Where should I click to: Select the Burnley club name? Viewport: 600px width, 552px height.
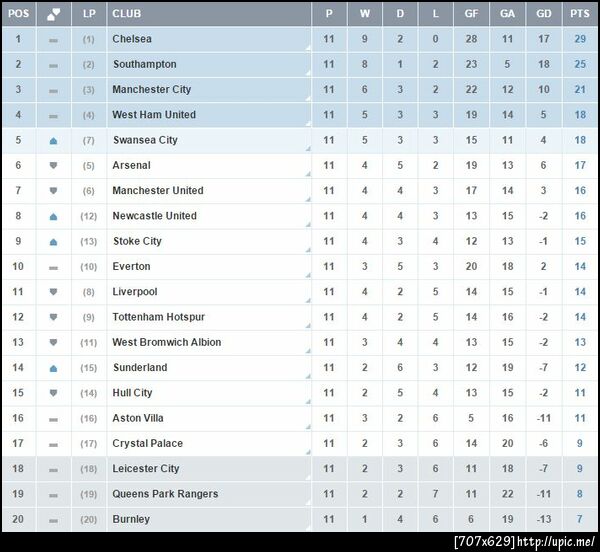pyautogui.click(x=131, y=520)
